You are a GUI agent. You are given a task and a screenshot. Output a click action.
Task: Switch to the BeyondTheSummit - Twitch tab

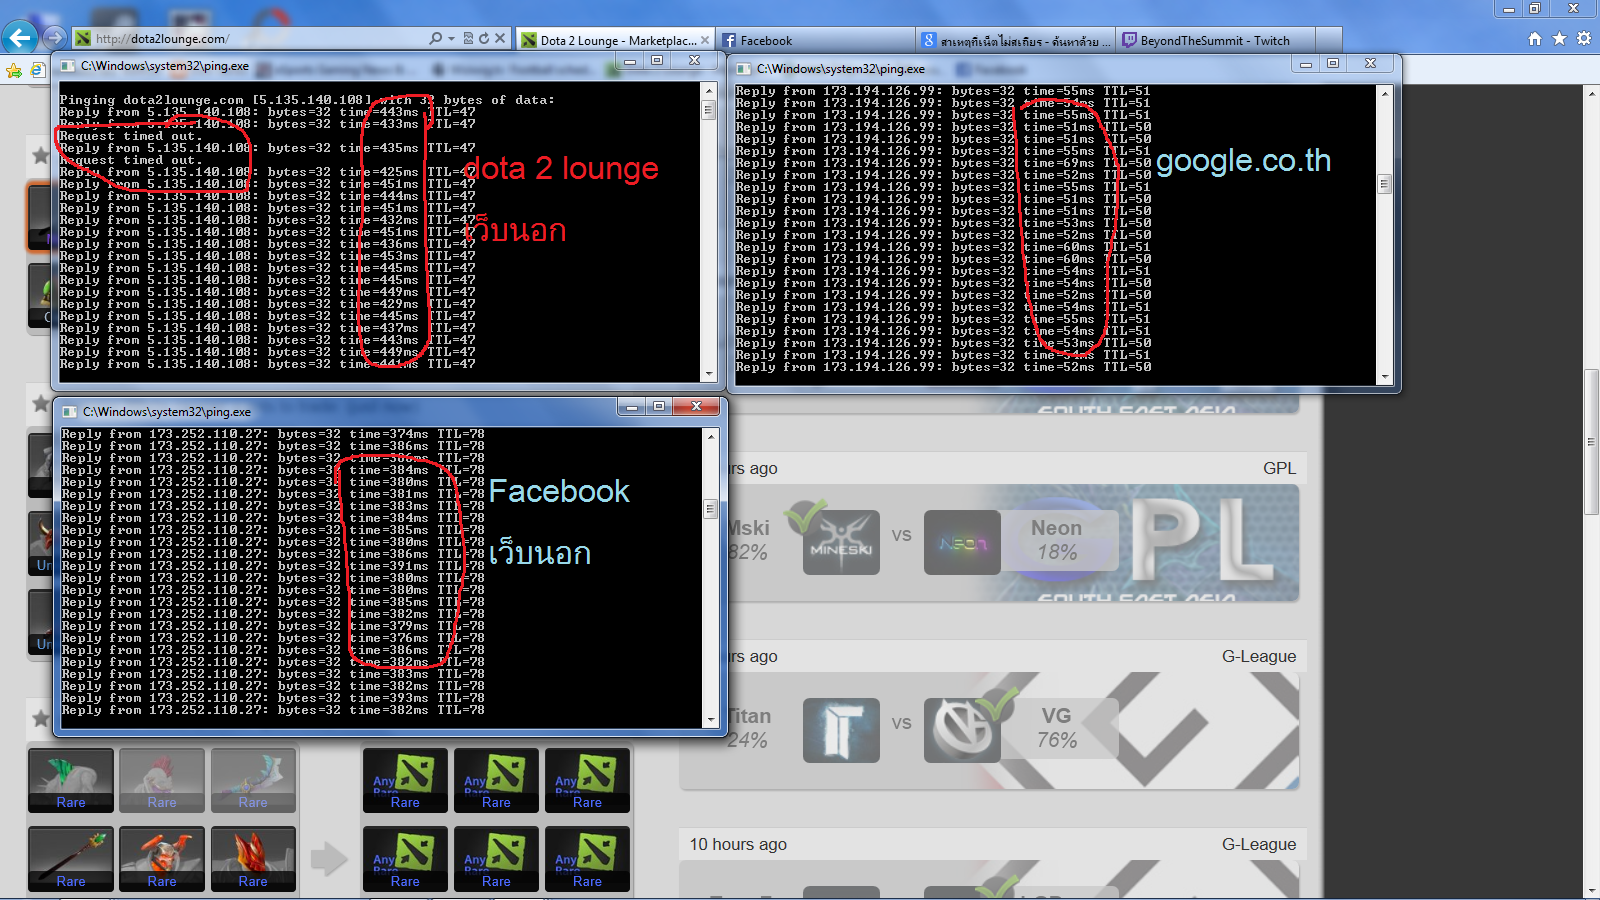pyautogui.click(x=1216, y=40)
